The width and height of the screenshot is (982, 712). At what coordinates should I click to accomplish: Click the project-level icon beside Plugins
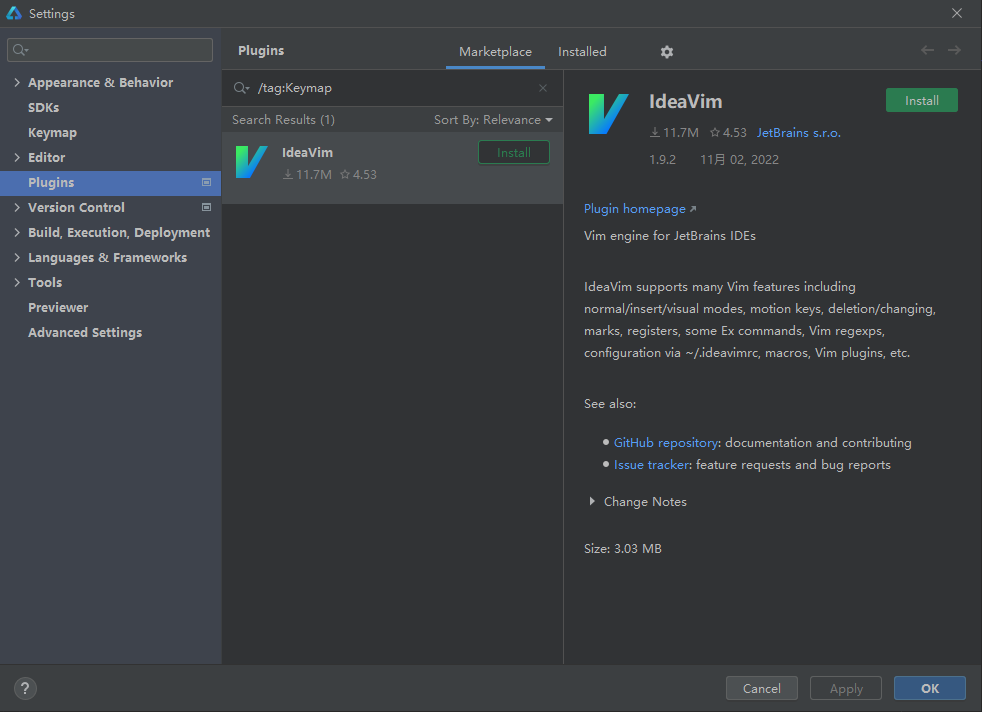pos(206,182)
